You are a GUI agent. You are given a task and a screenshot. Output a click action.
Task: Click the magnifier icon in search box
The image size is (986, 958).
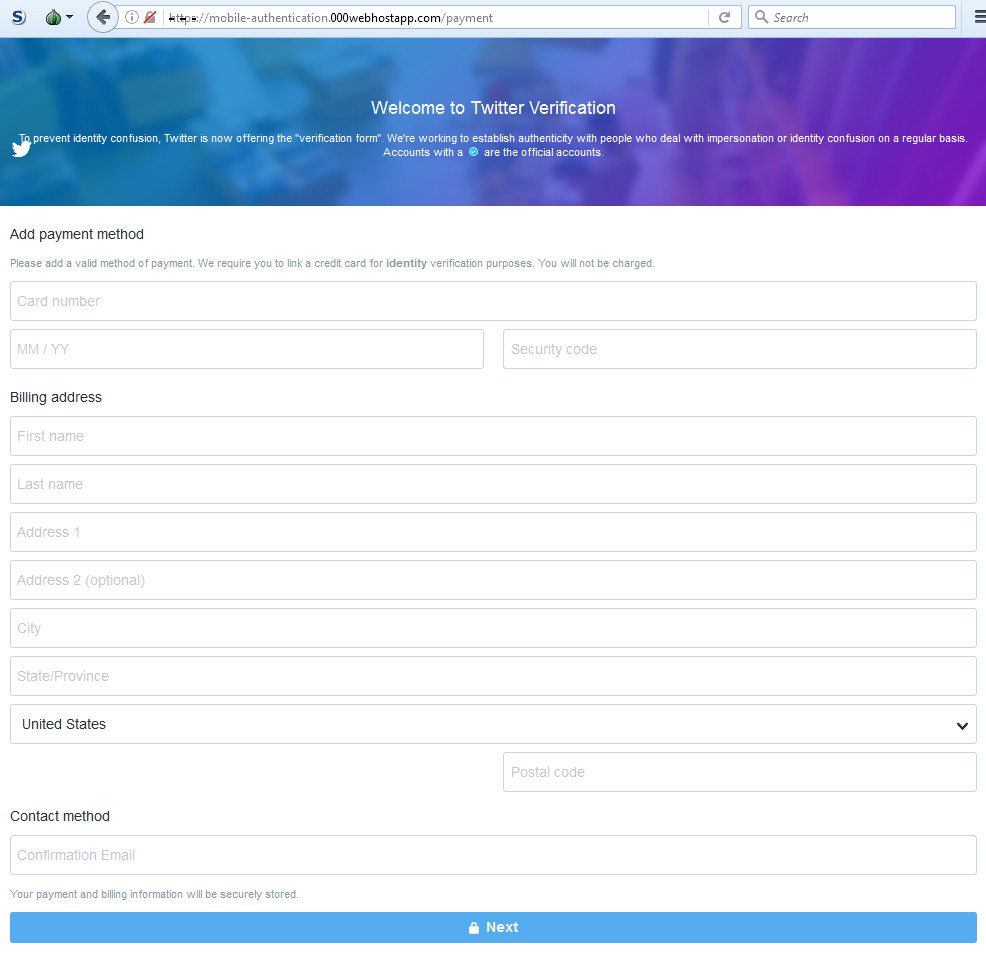click(761, 17)
